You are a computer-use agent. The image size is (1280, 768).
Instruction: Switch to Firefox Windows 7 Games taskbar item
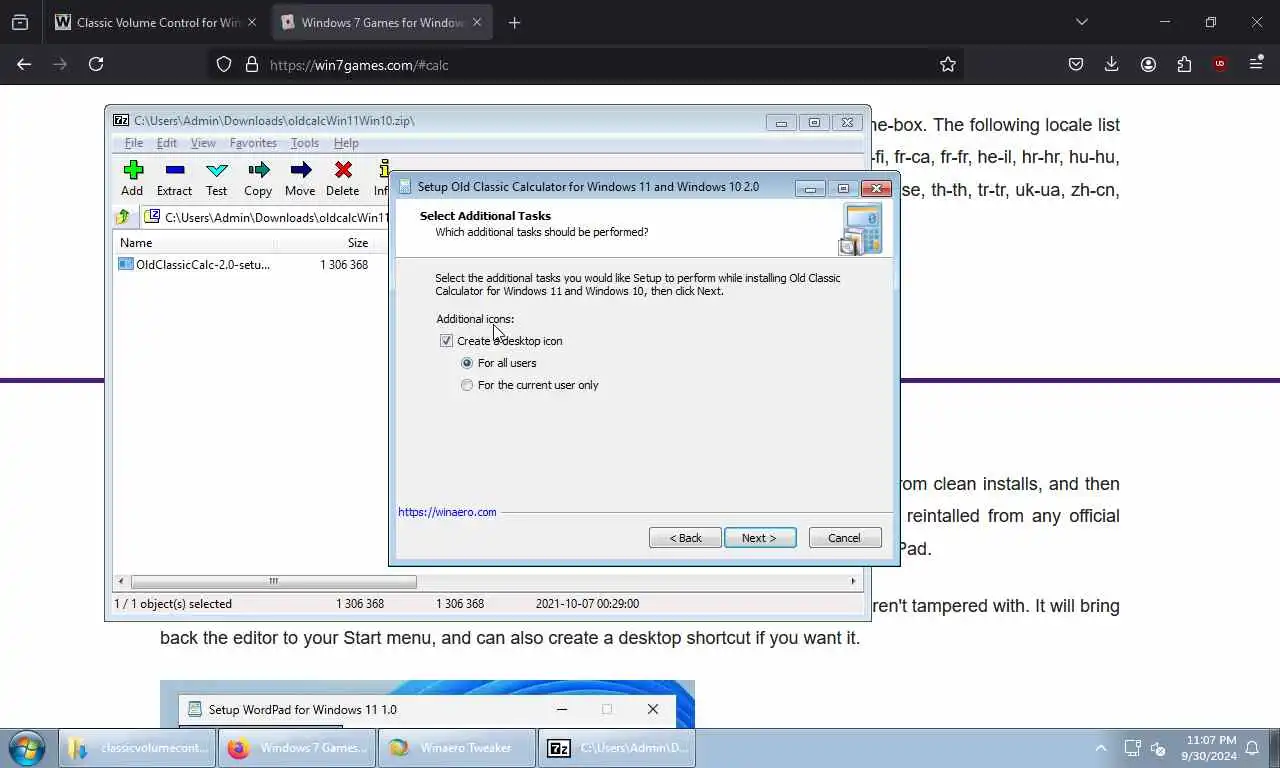(297, 748)
